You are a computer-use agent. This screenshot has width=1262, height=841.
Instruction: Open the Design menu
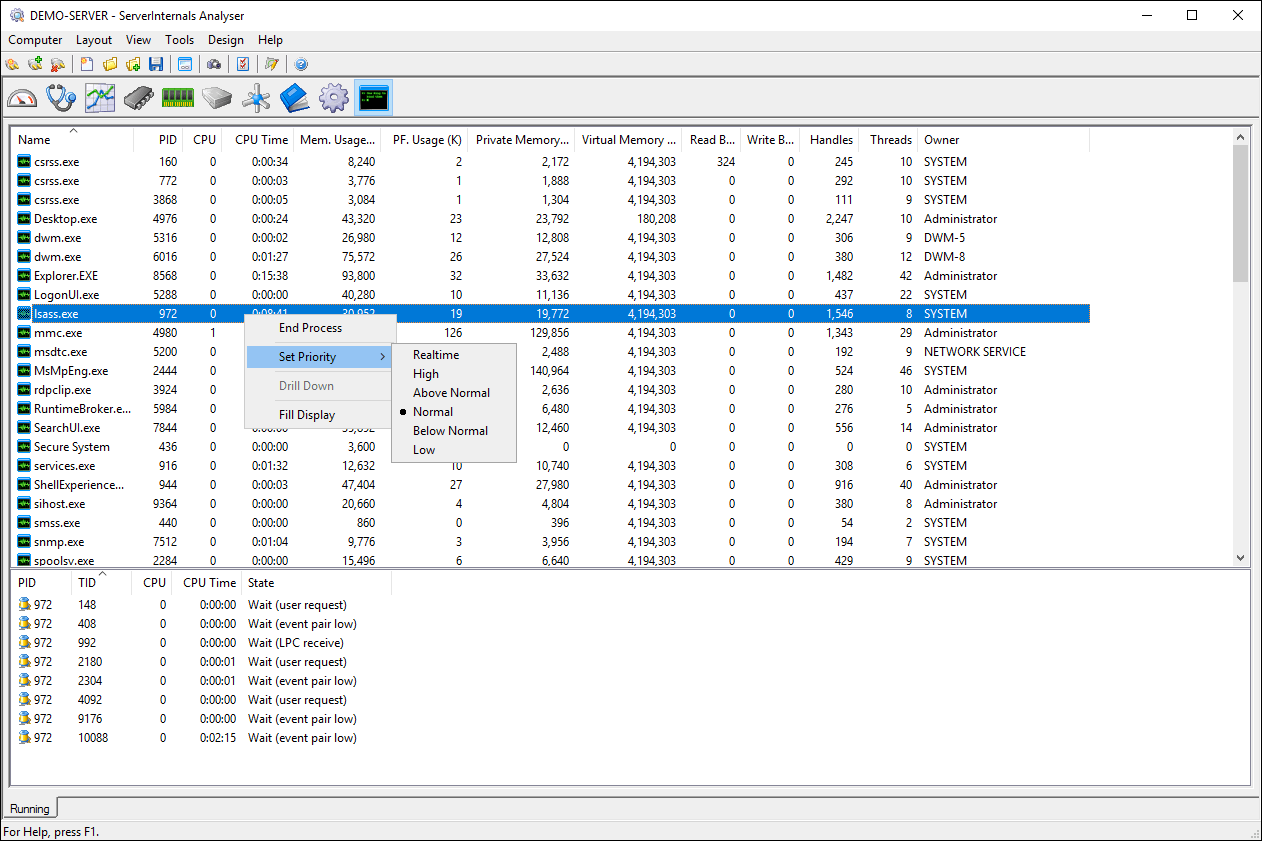226,40
